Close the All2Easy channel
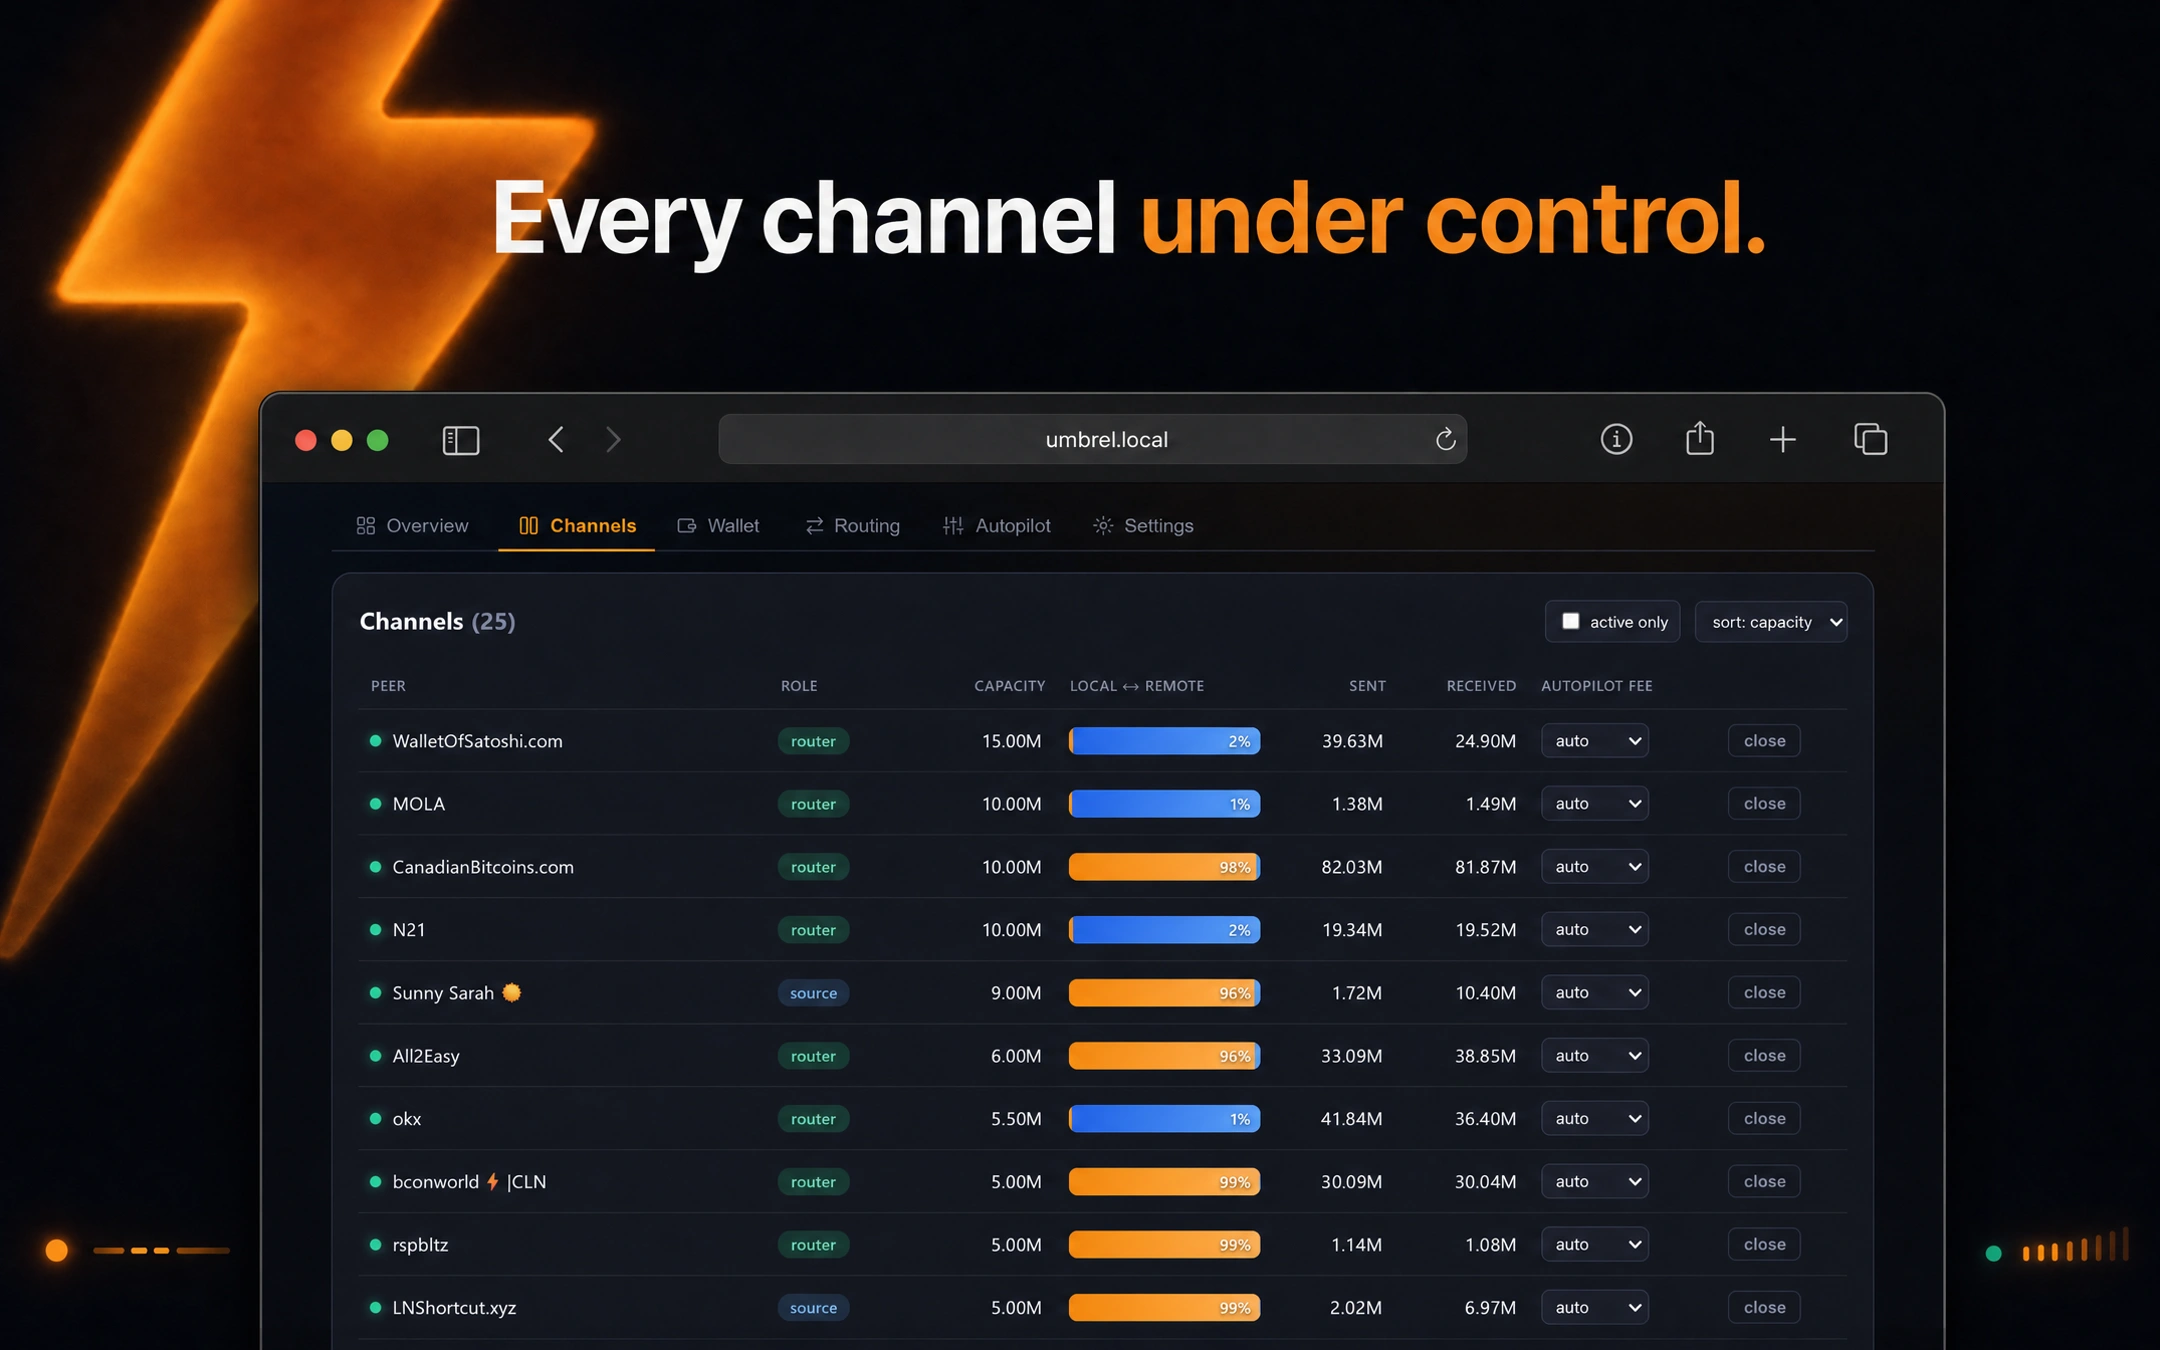 pyautogui.click(x=1764, y=1056)
